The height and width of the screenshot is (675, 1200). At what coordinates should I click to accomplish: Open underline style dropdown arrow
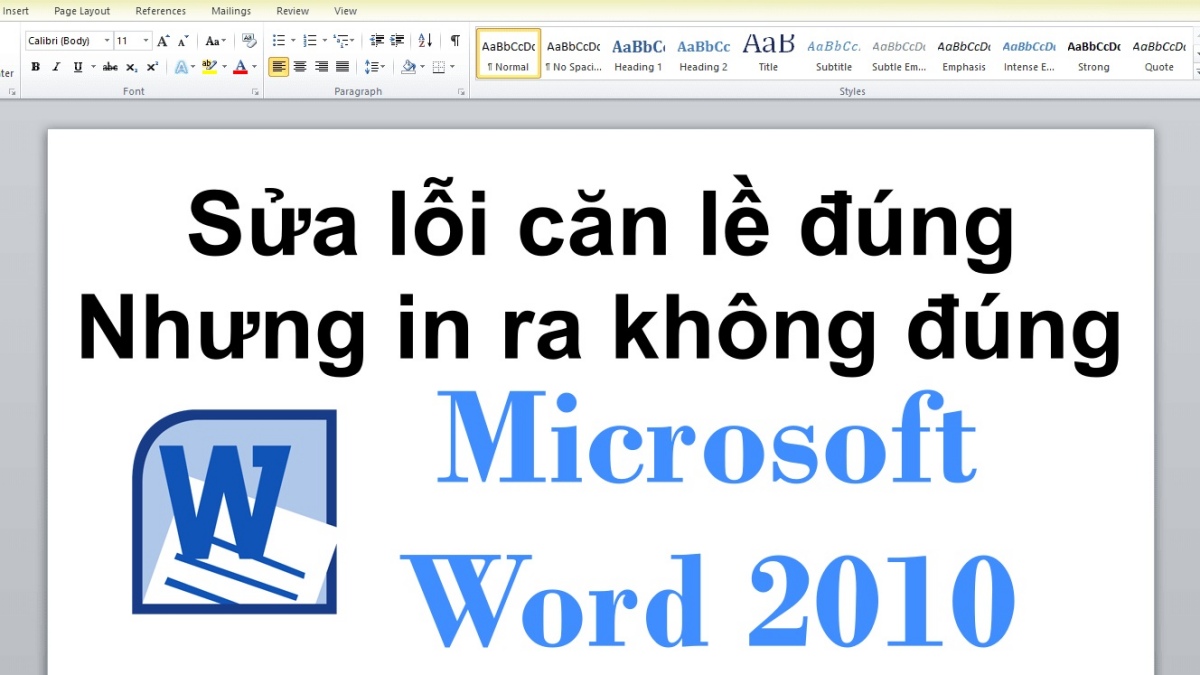coord(93,67)
